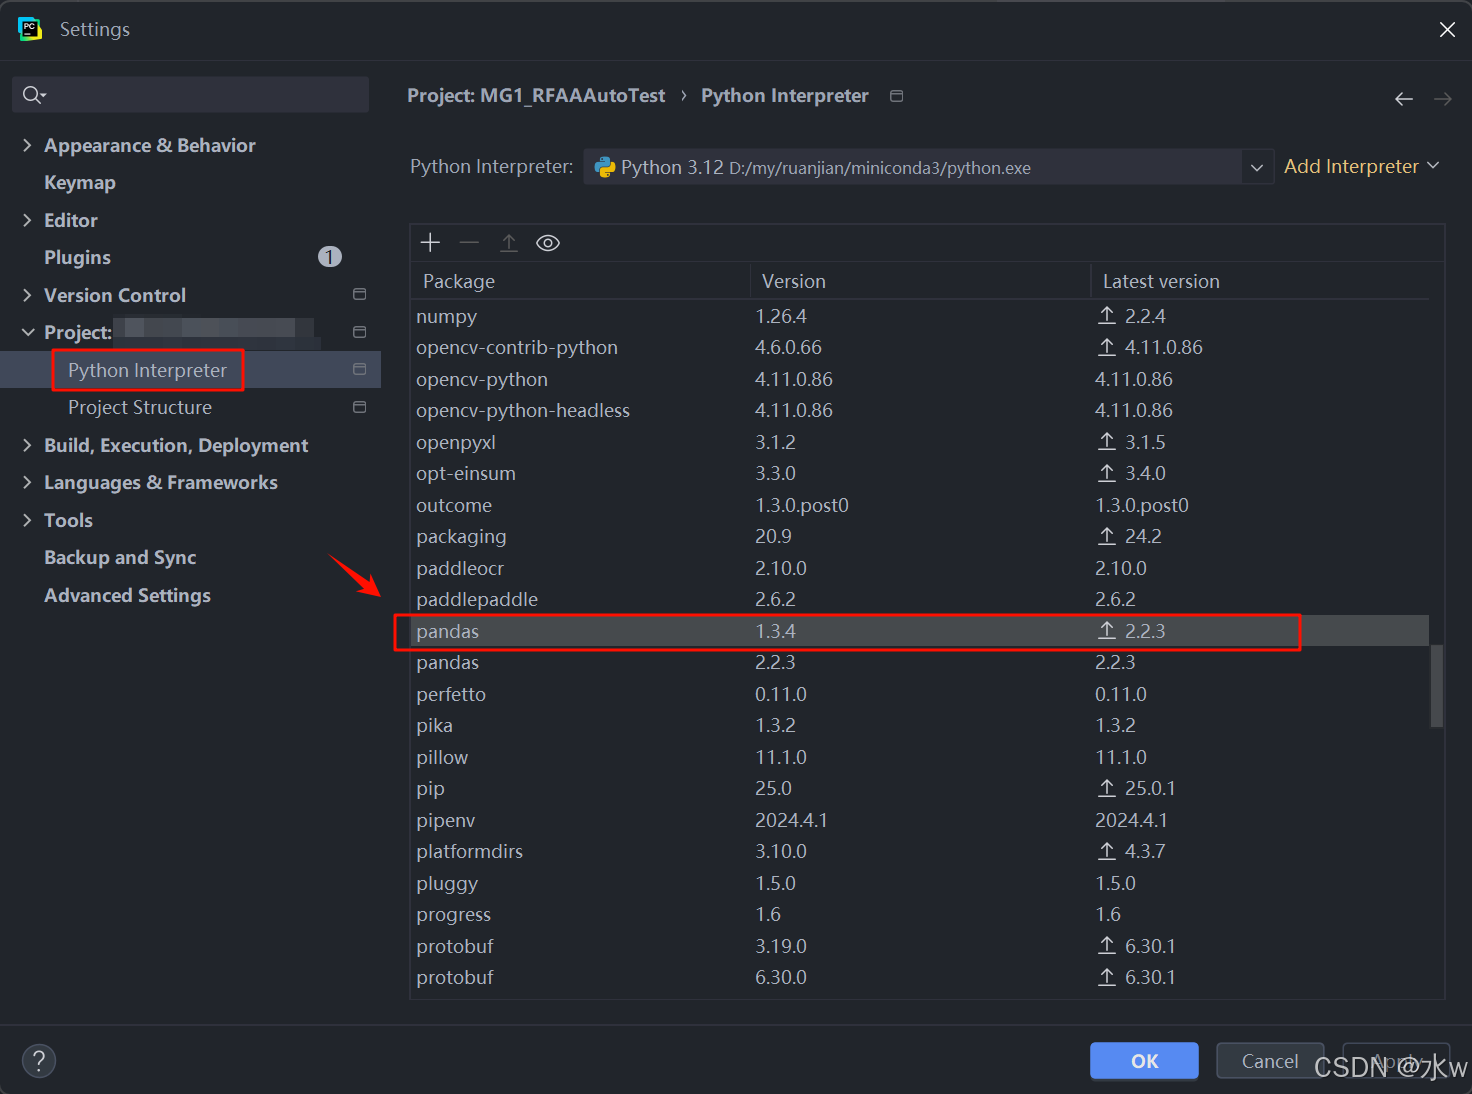The image size is (1472, 1094).
Task: Click the uninstall package minus icon
Action: (469, 243)
